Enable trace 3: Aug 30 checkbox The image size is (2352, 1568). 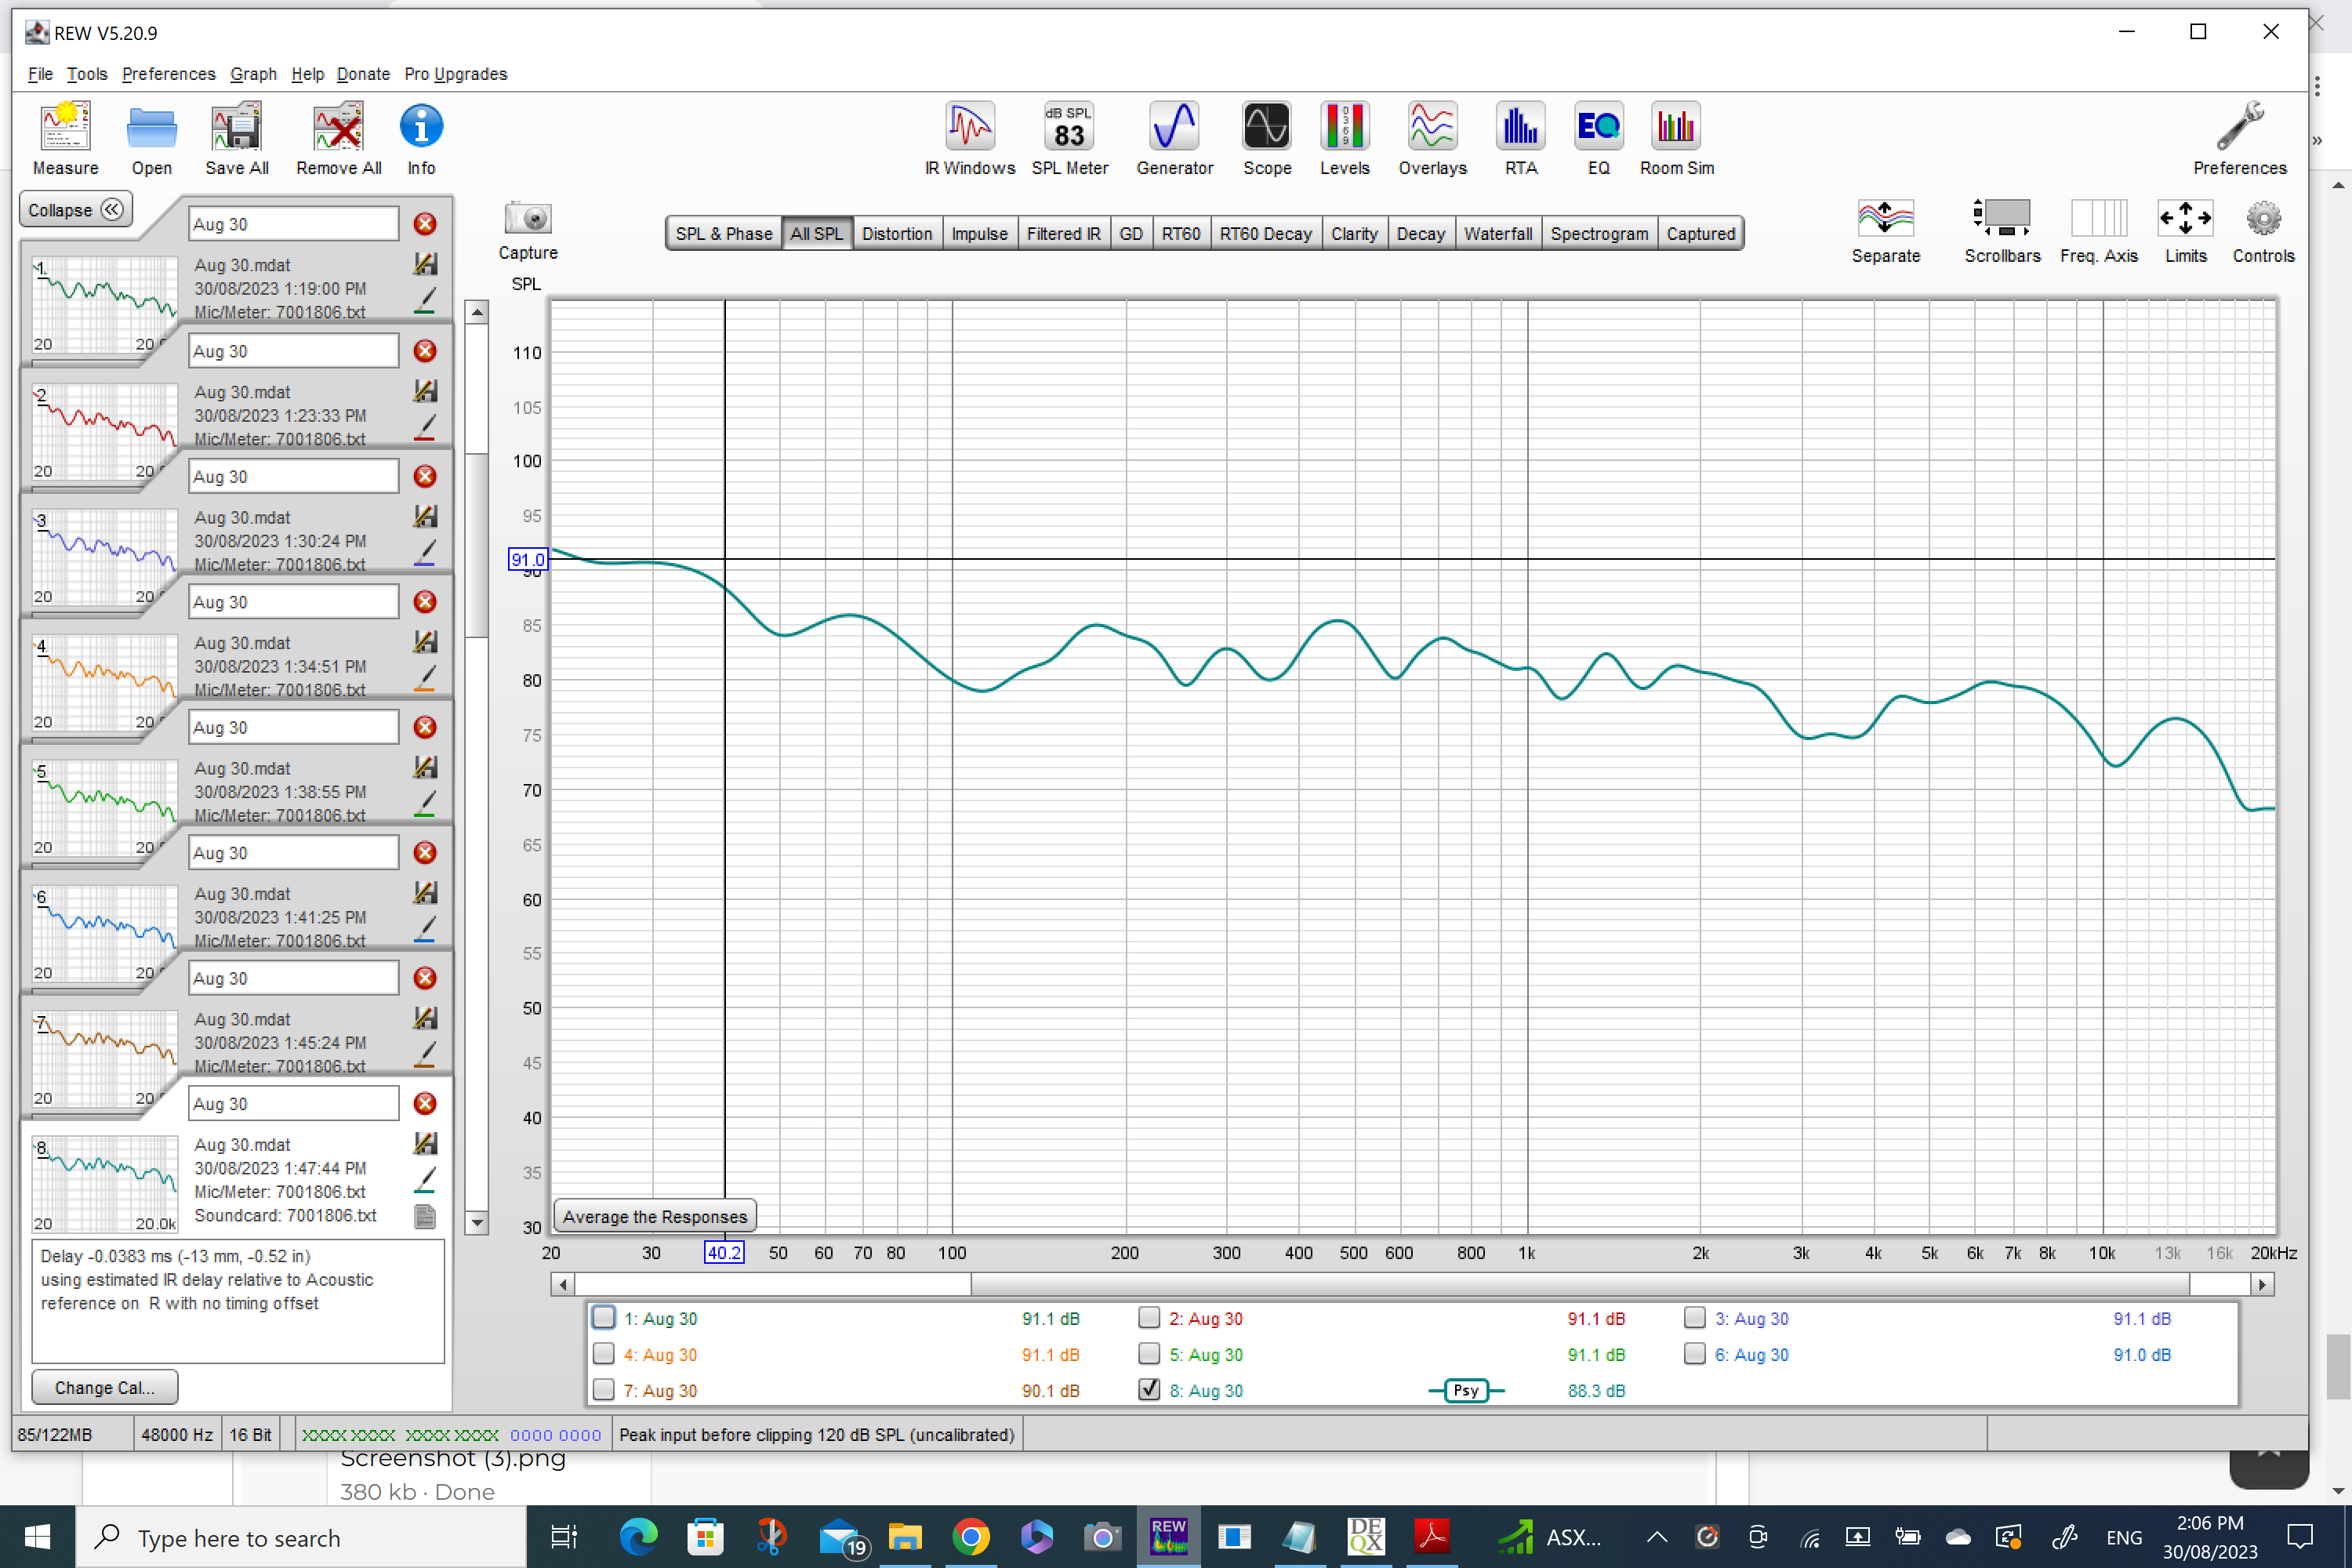coord(1695,1318)
